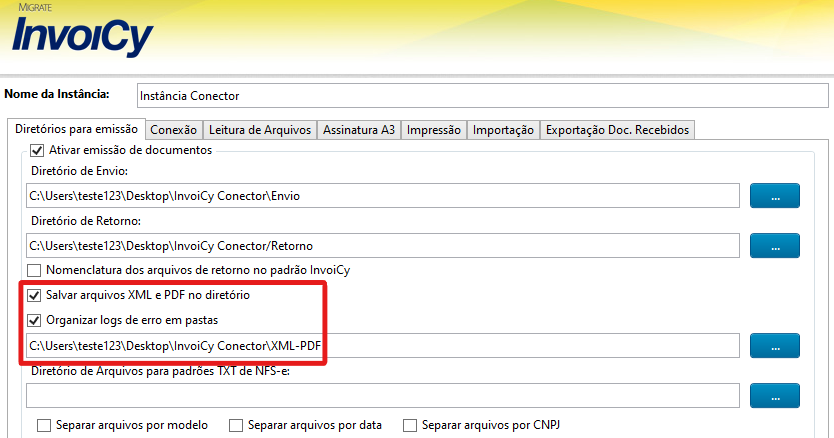
Task: Toggle Salvar arquivos XML e PDF checkbox
Action: [35, 295]
